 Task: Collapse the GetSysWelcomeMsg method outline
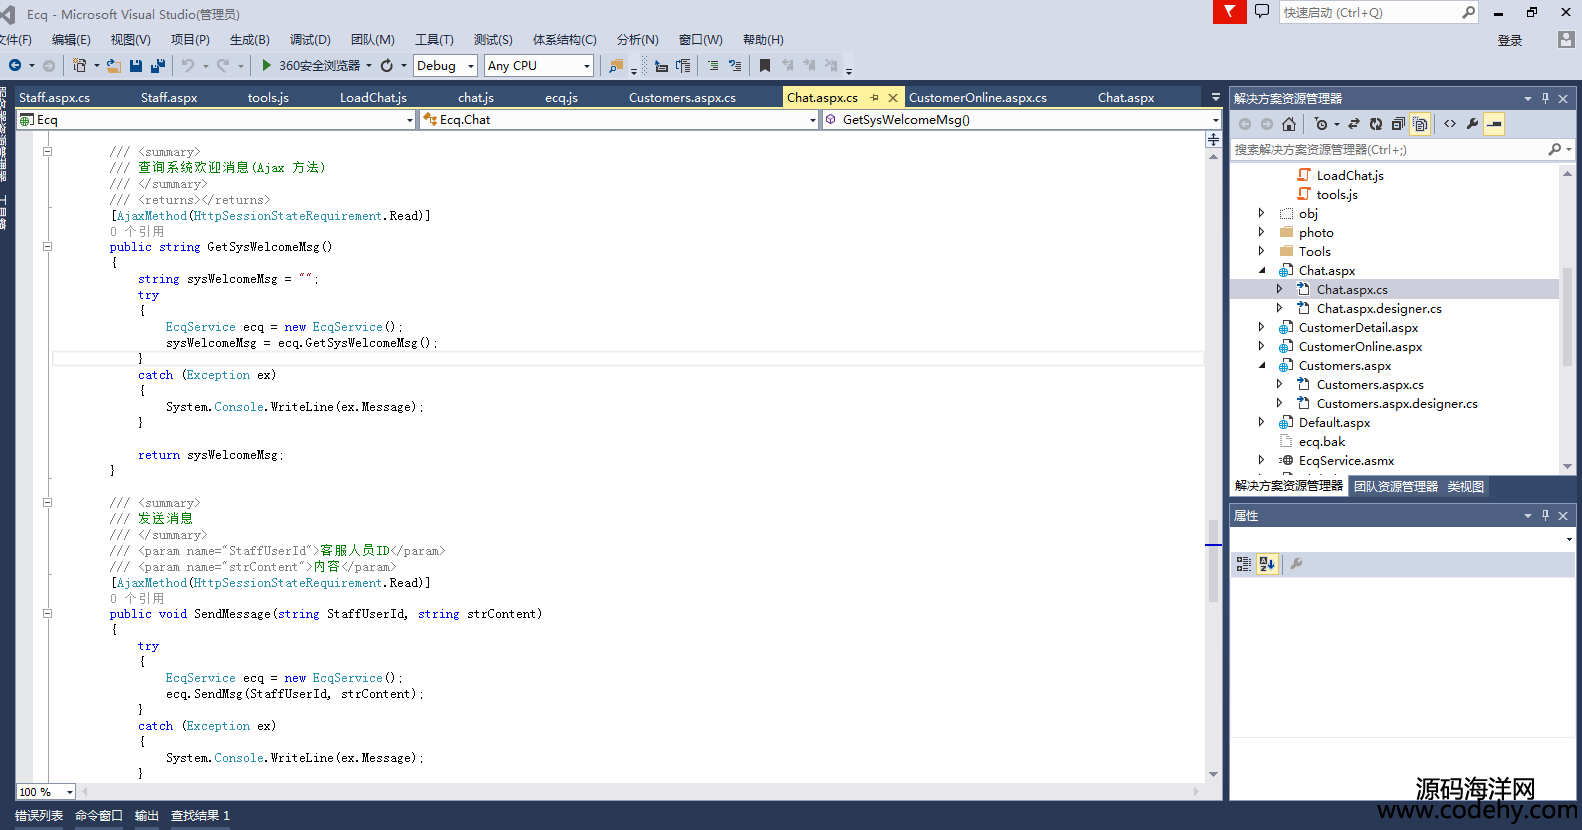click(x=47, y=247)
